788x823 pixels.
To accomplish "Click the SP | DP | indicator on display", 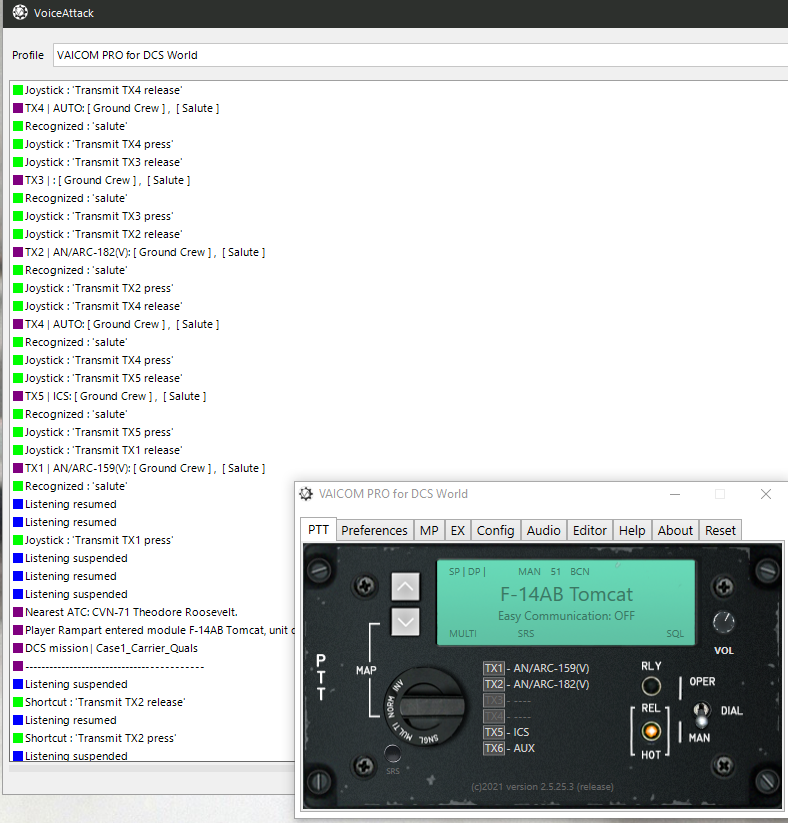I will pos(467,572).
